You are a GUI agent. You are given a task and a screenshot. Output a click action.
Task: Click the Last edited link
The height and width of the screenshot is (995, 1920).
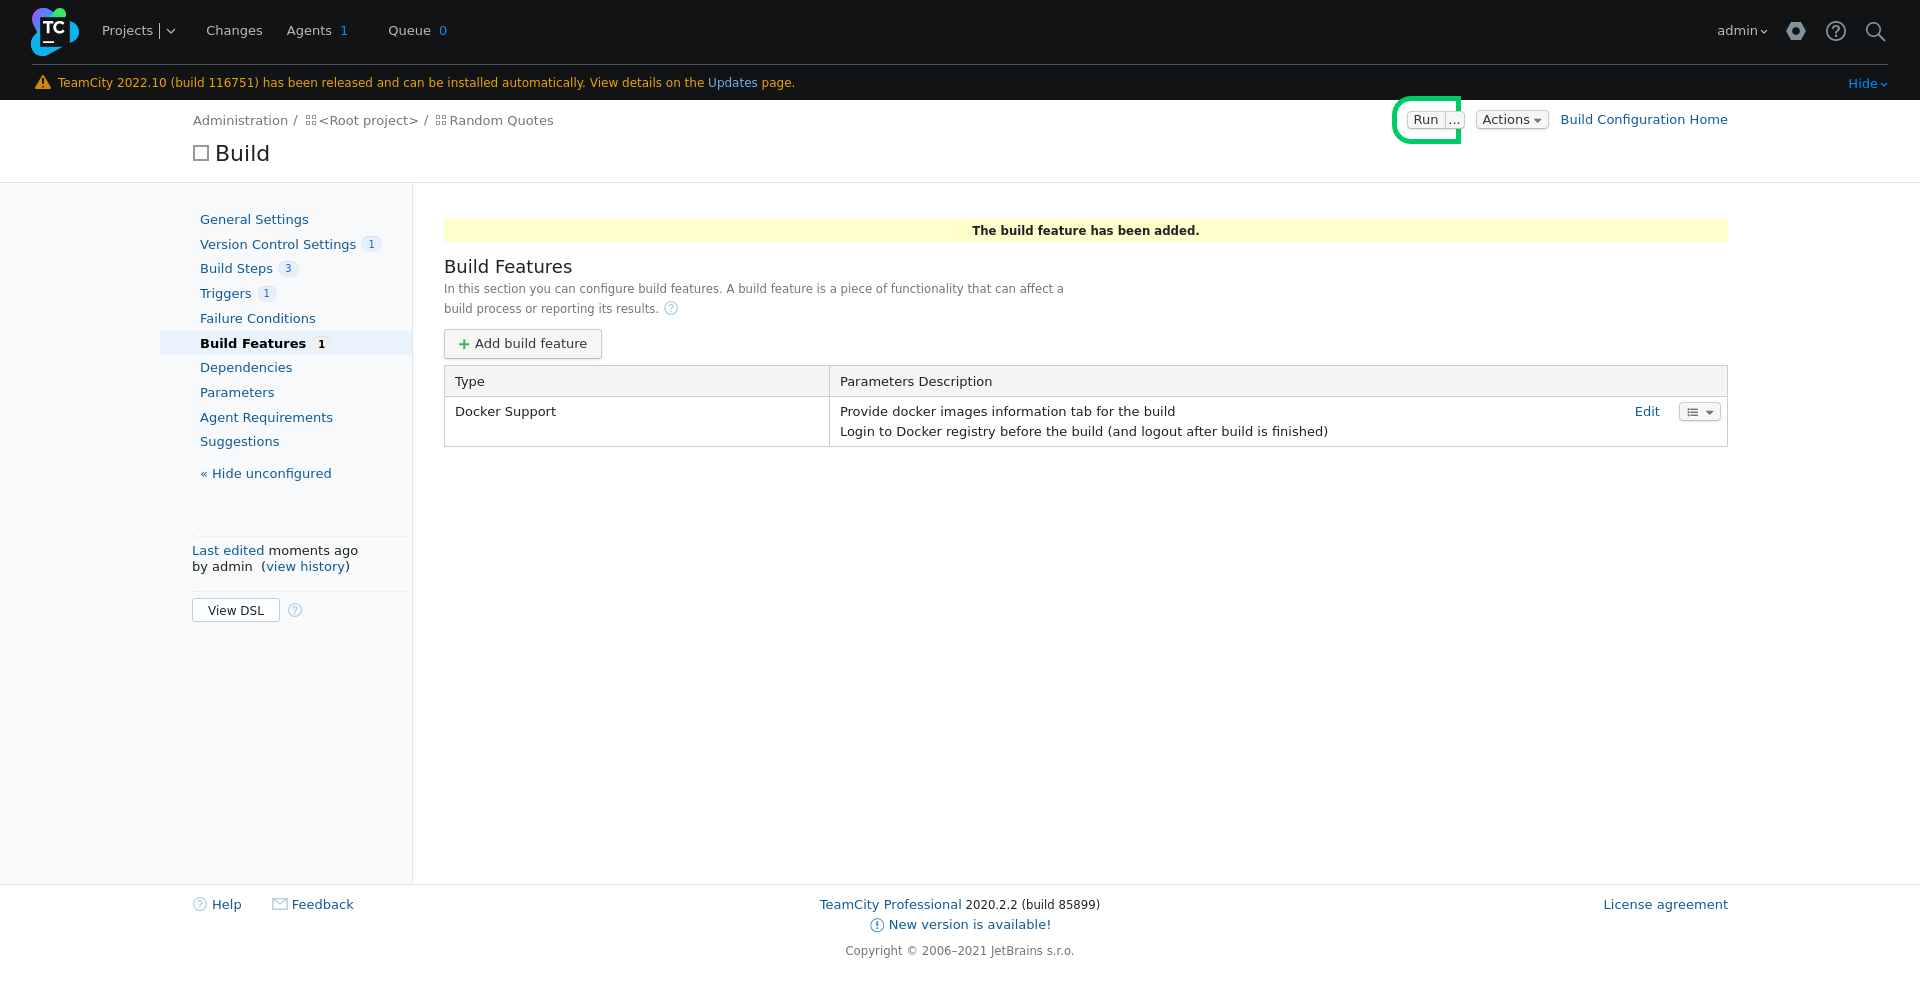pos(228,551)
